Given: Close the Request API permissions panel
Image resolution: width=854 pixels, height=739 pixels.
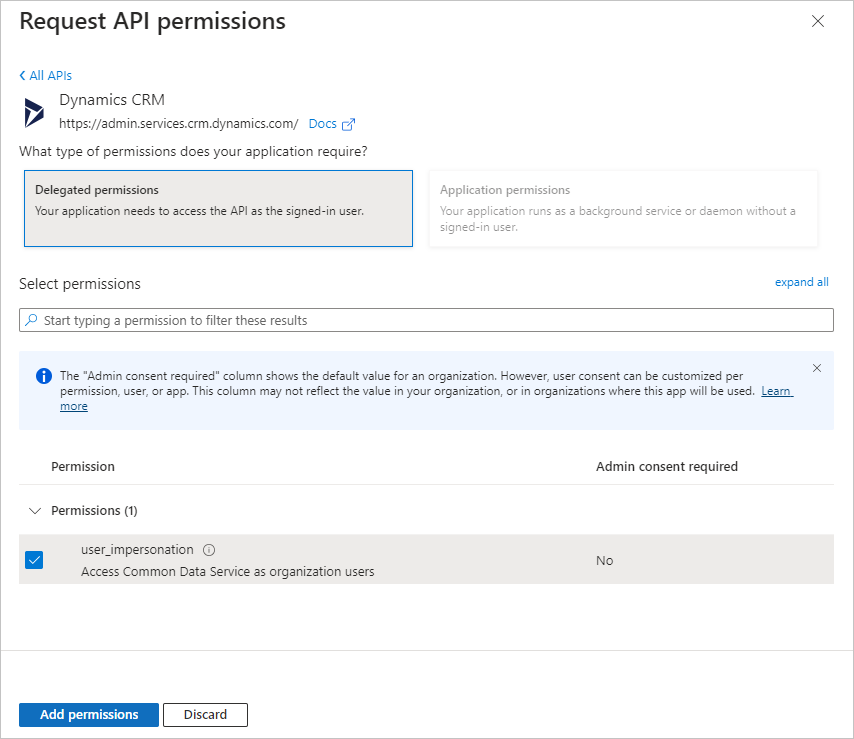Looking at the screenshot, I should 818,21.
